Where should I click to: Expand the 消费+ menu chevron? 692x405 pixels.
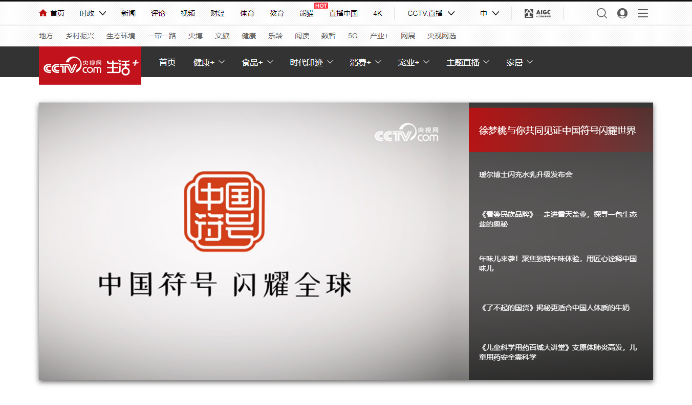pyautogui.click(x=378, y=62)
